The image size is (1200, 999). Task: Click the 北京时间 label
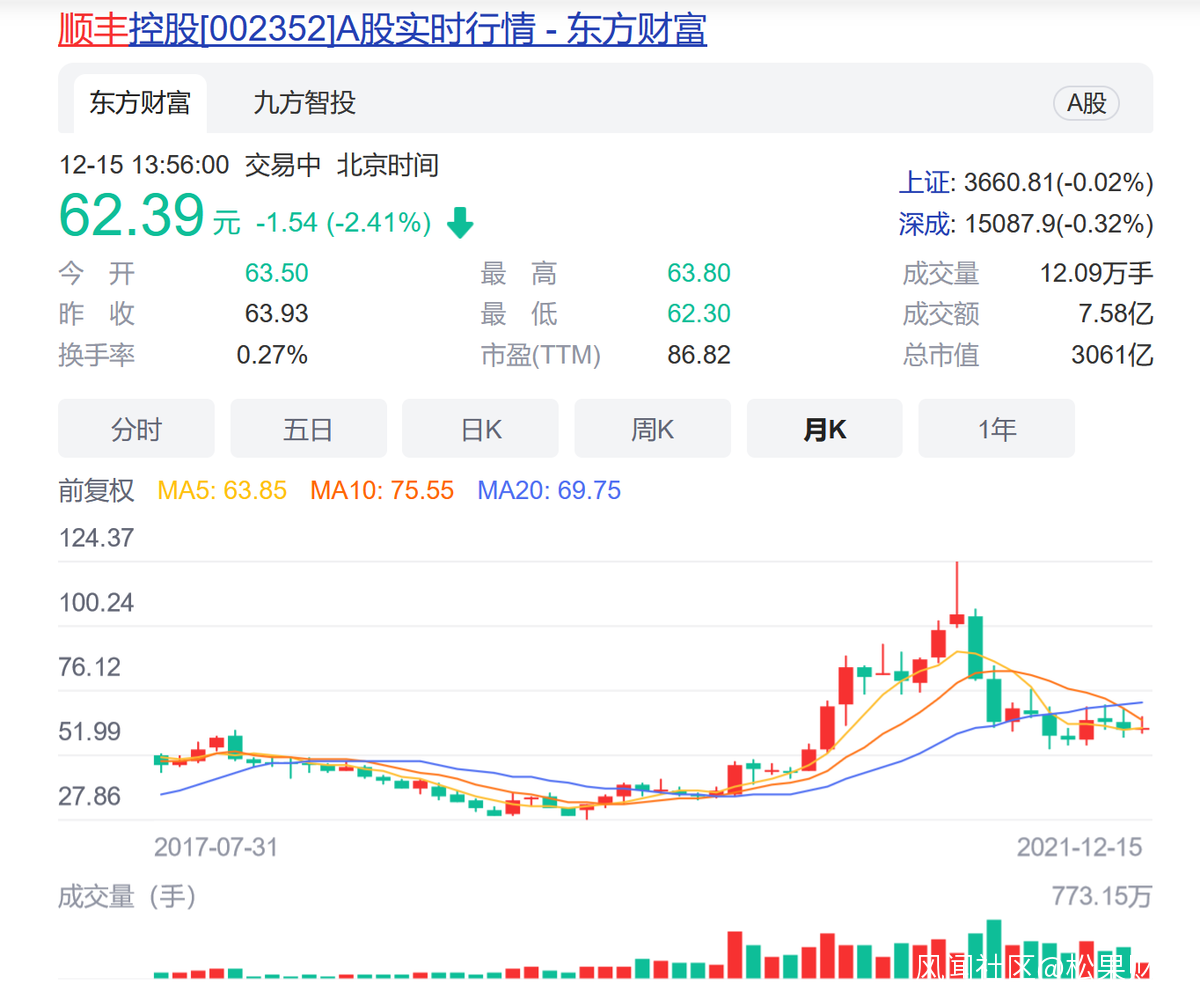coord(388,165)
